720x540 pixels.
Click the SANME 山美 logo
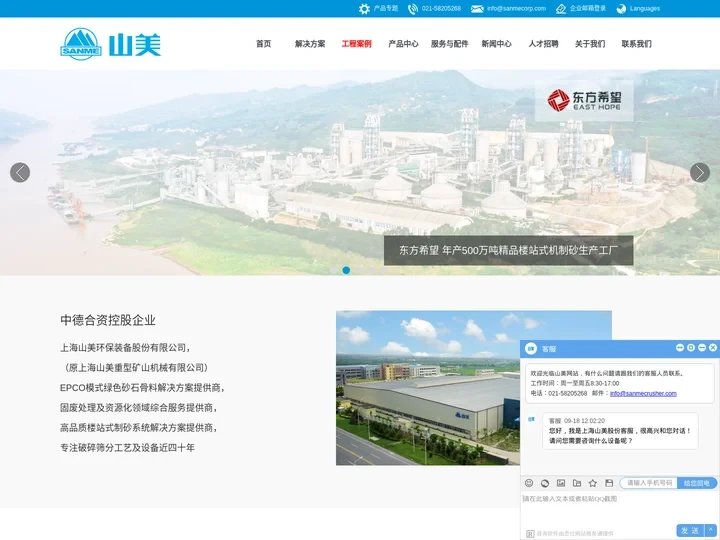(x=111, y=44)
